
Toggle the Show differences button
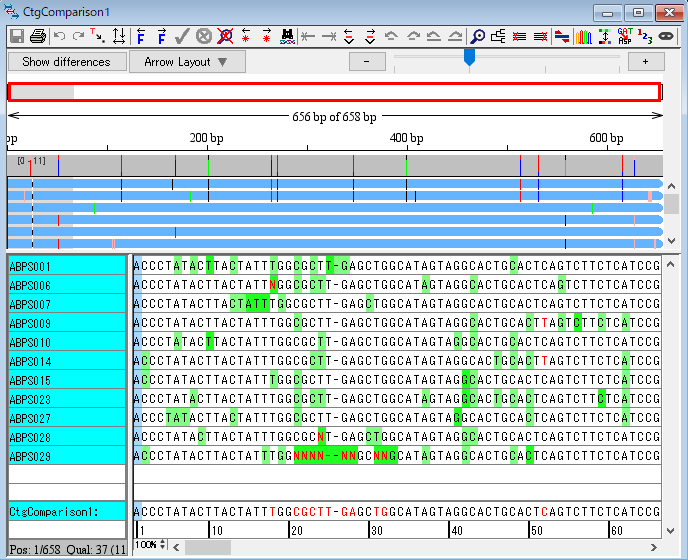coord(67,62)
